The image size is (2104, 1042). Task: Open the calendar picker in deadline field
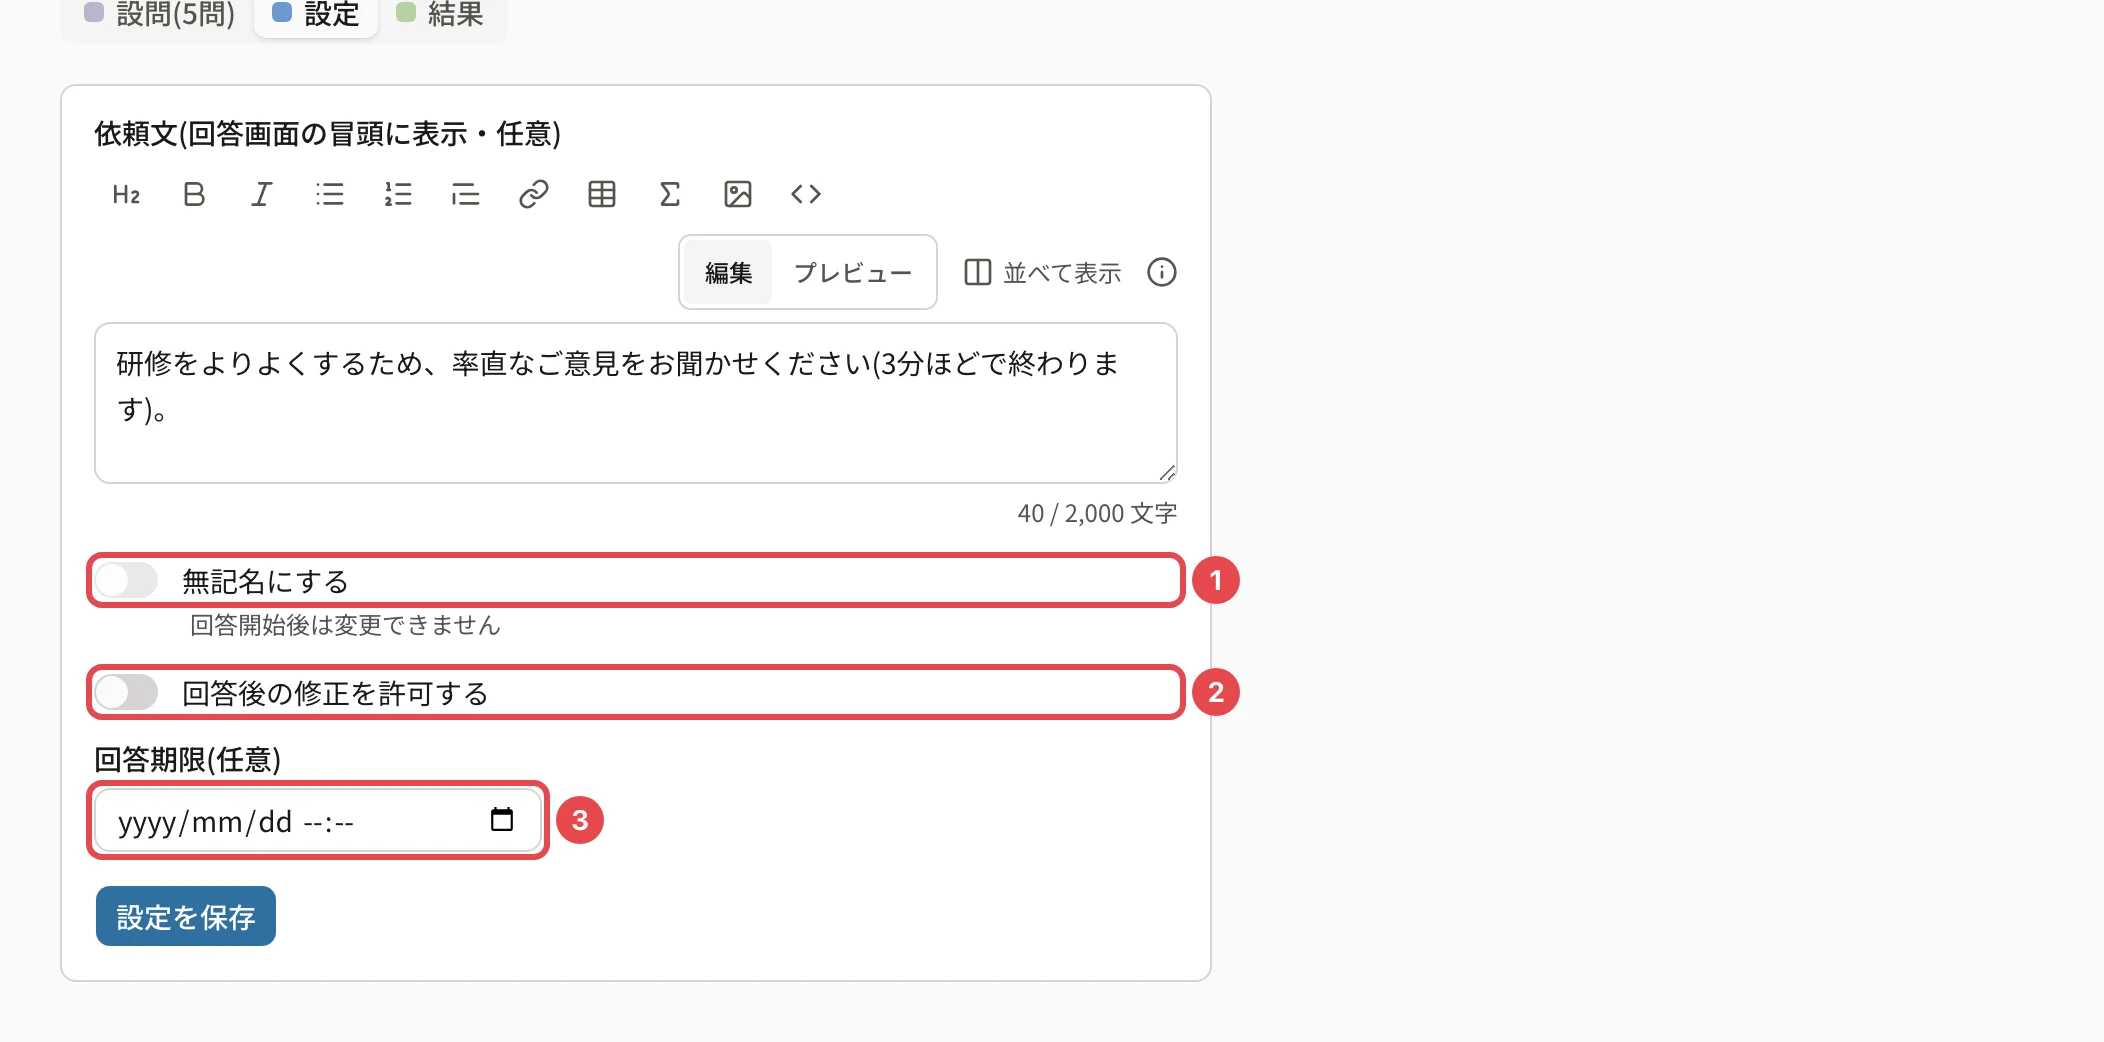[502, 820]
